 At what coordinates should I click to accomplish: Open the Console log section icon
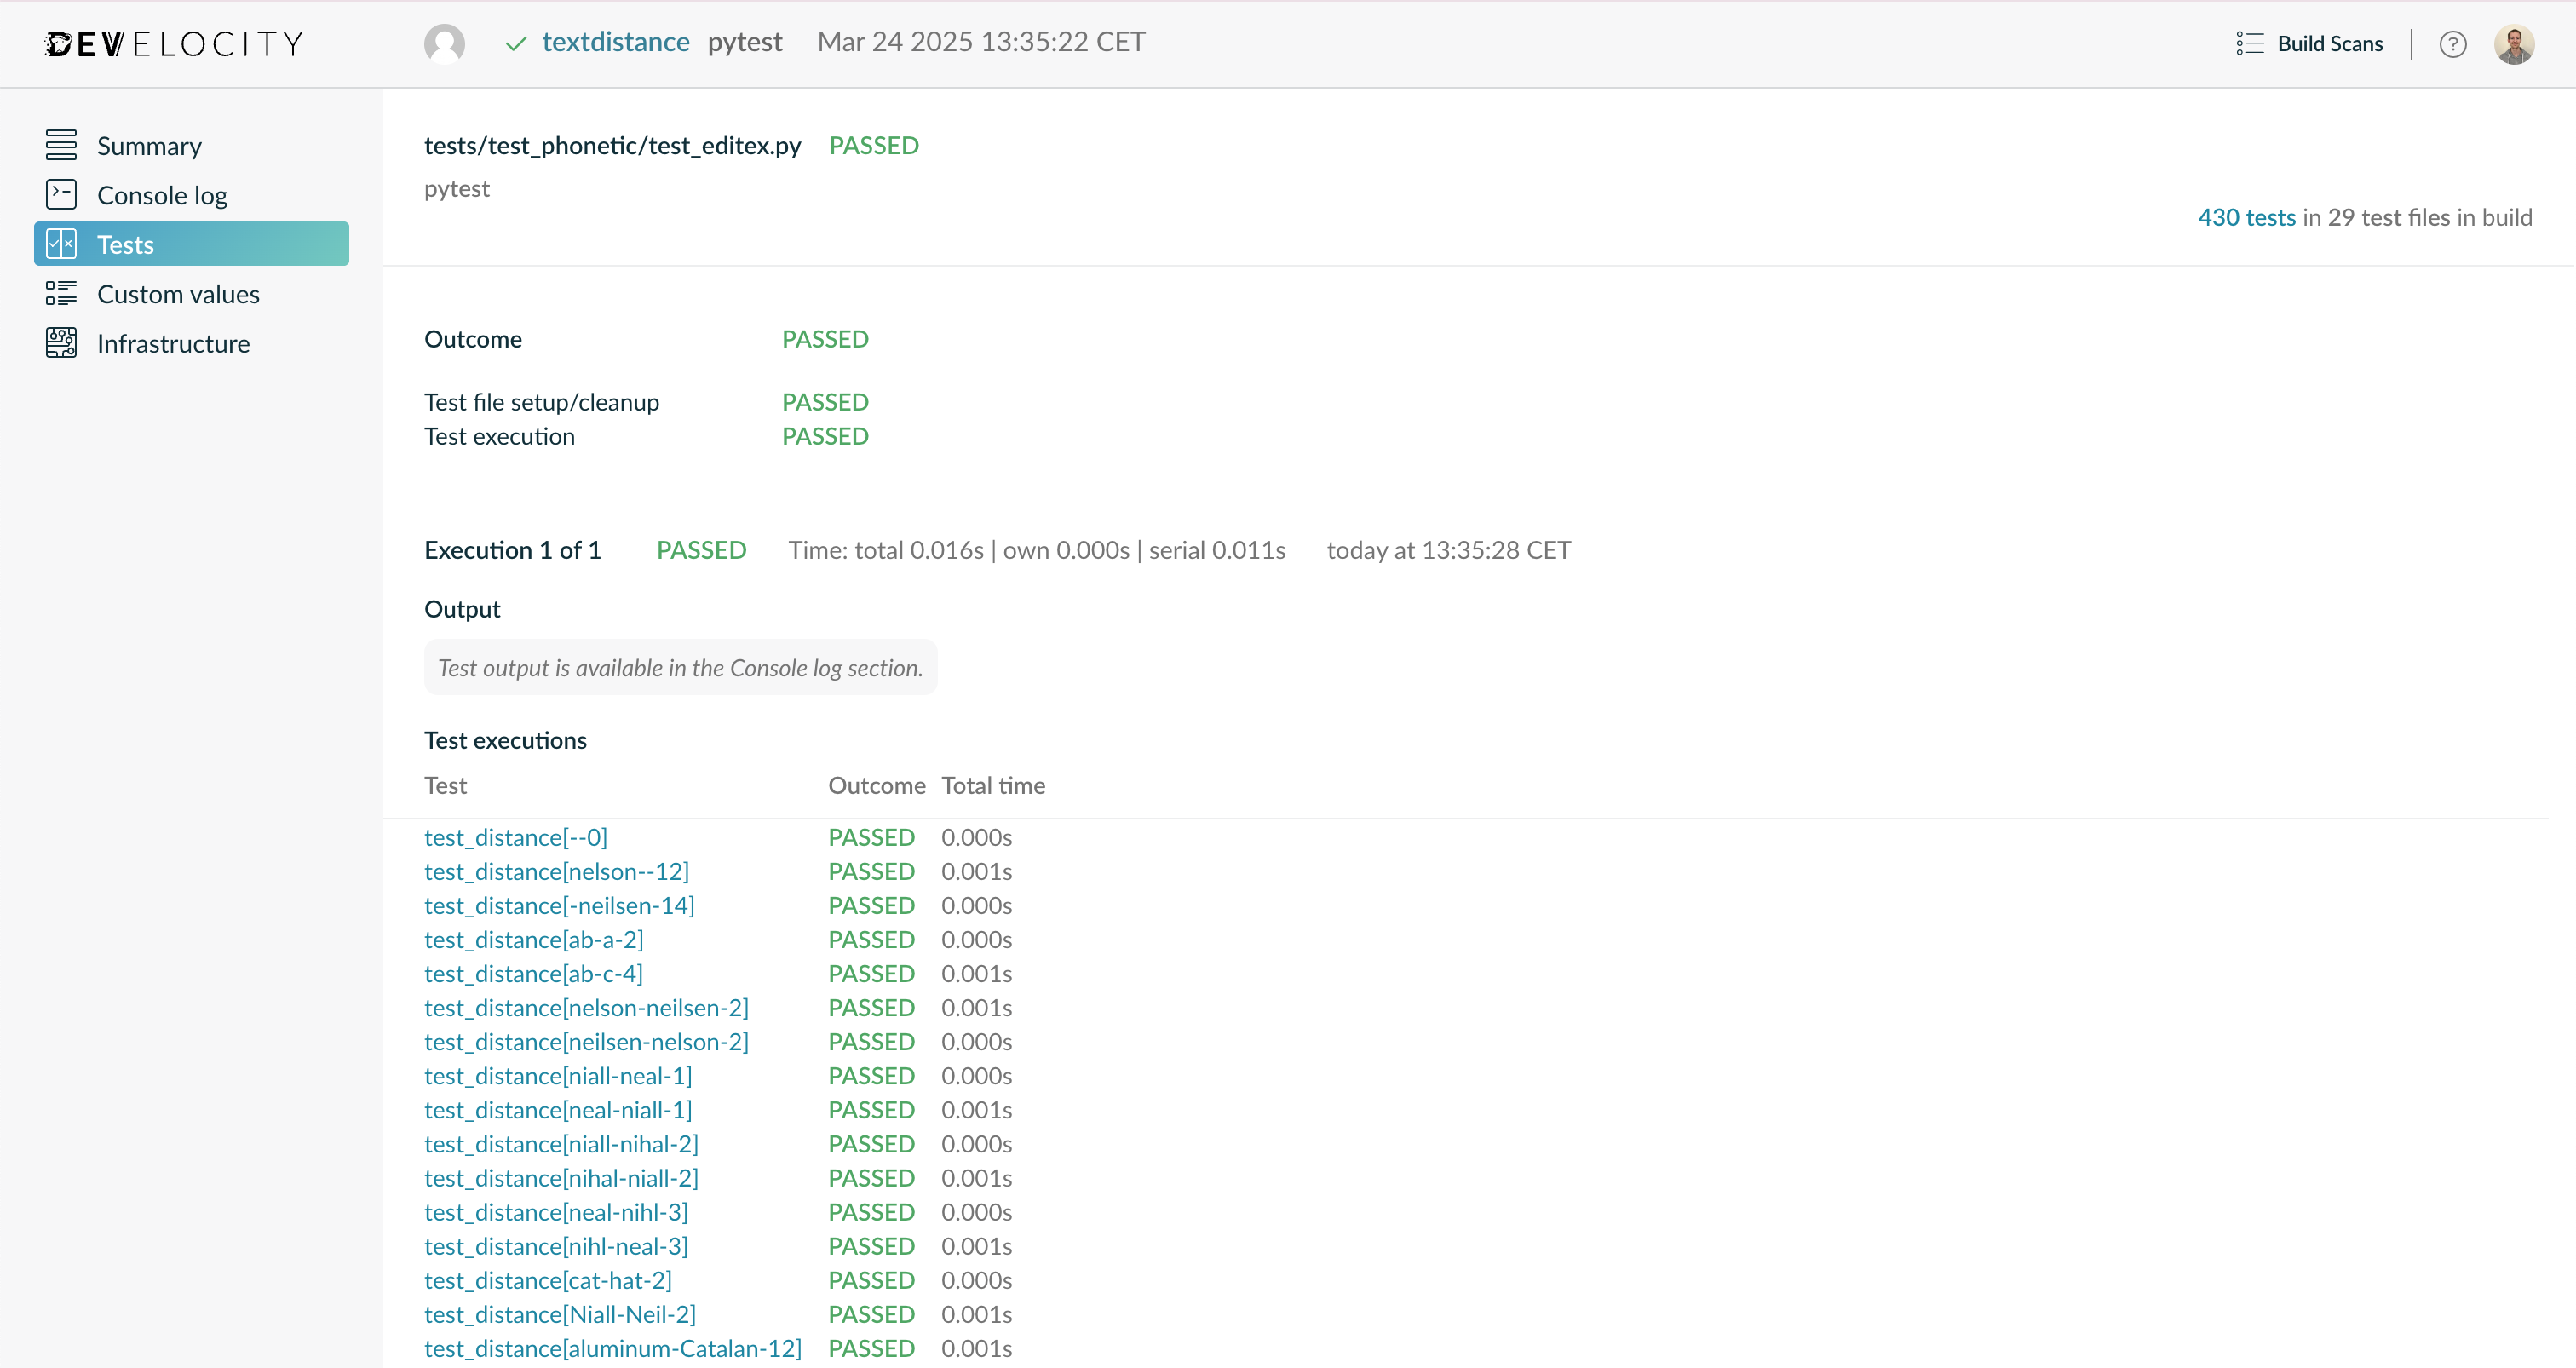pyautogui.click(x=61, y=194)
